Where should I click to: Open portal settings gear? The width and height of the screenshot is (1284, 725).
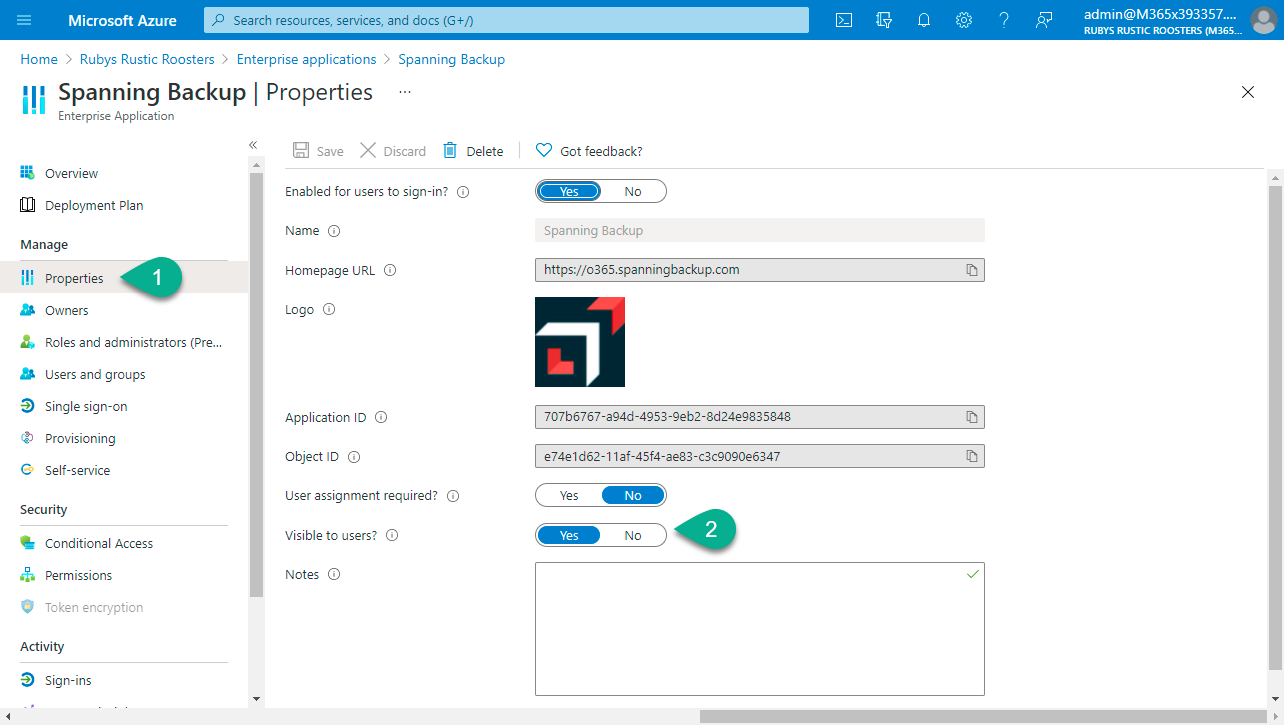tap(964, 20)
